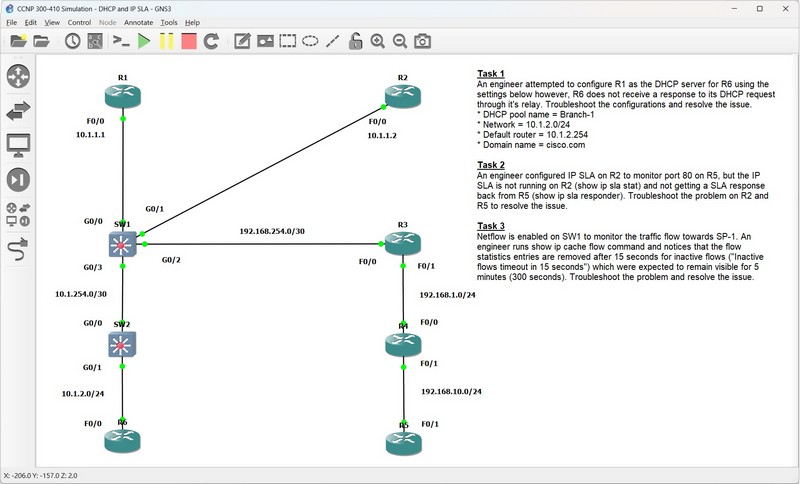This screenshot has width=800, height=484.
Task: Click the 10.1.1.2 address label
Action: 382,135
